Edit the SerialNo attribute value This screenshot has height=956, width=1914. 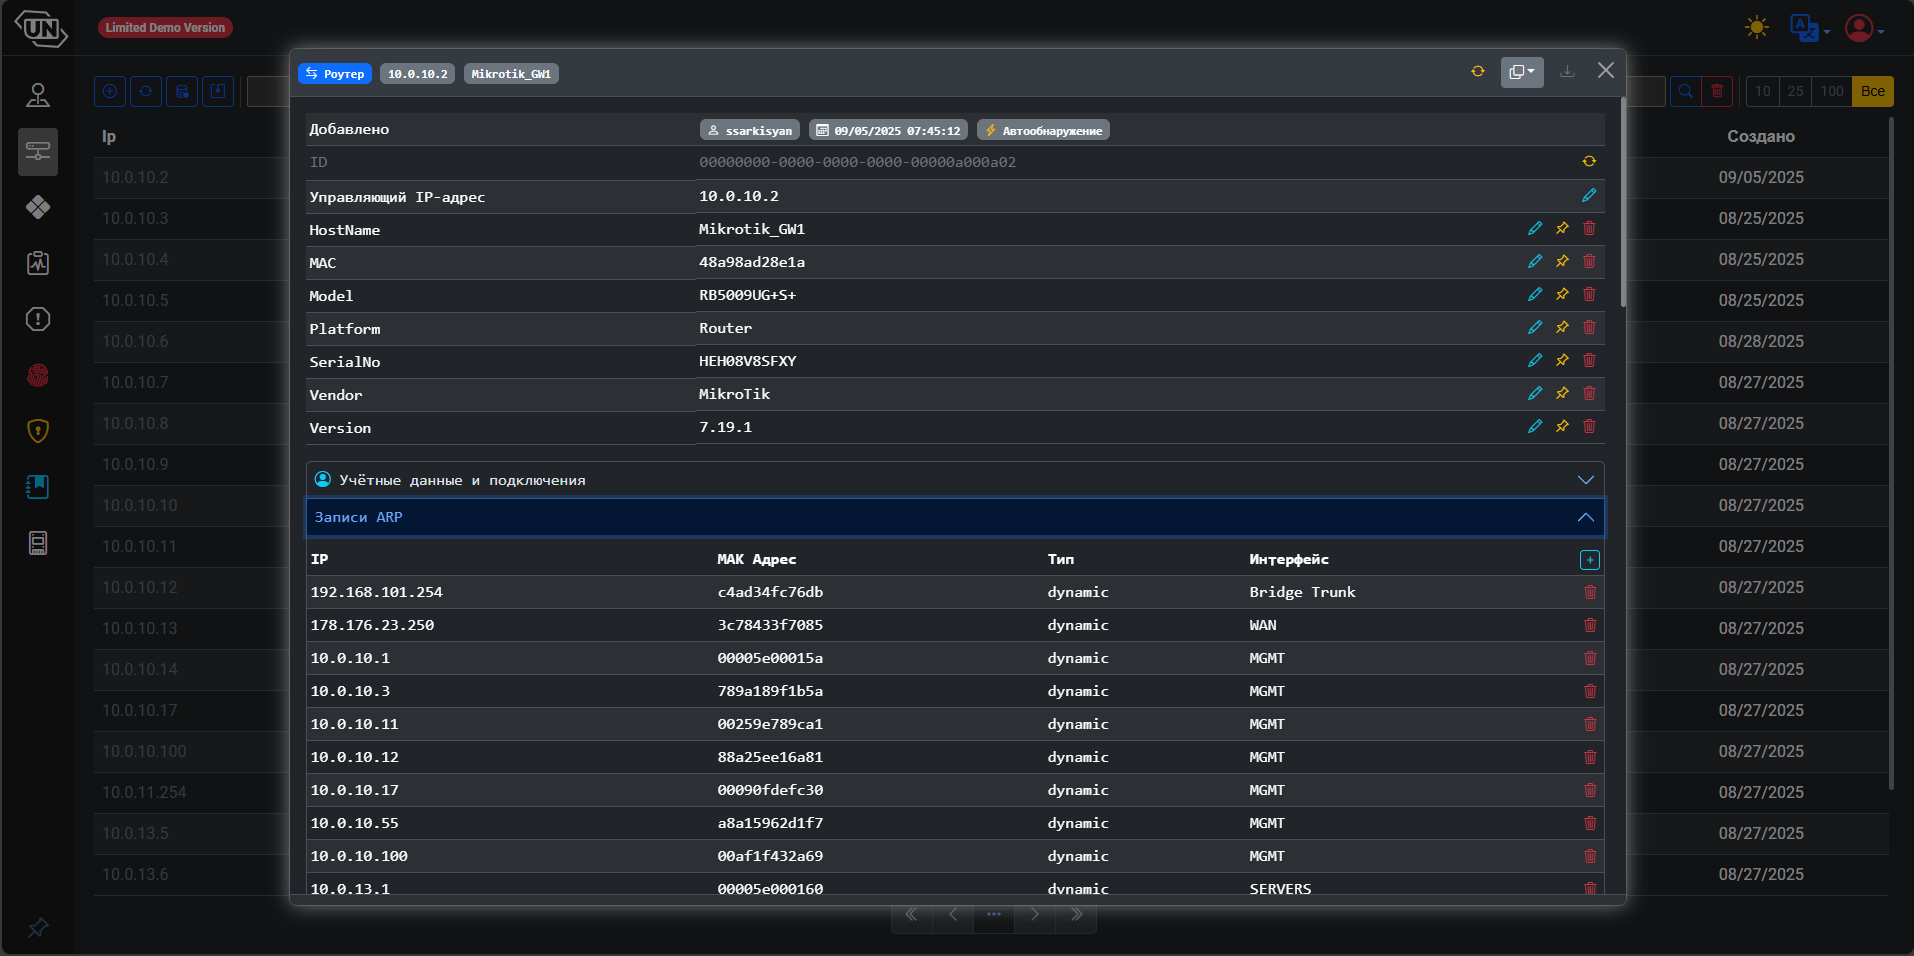point(1535,360)
